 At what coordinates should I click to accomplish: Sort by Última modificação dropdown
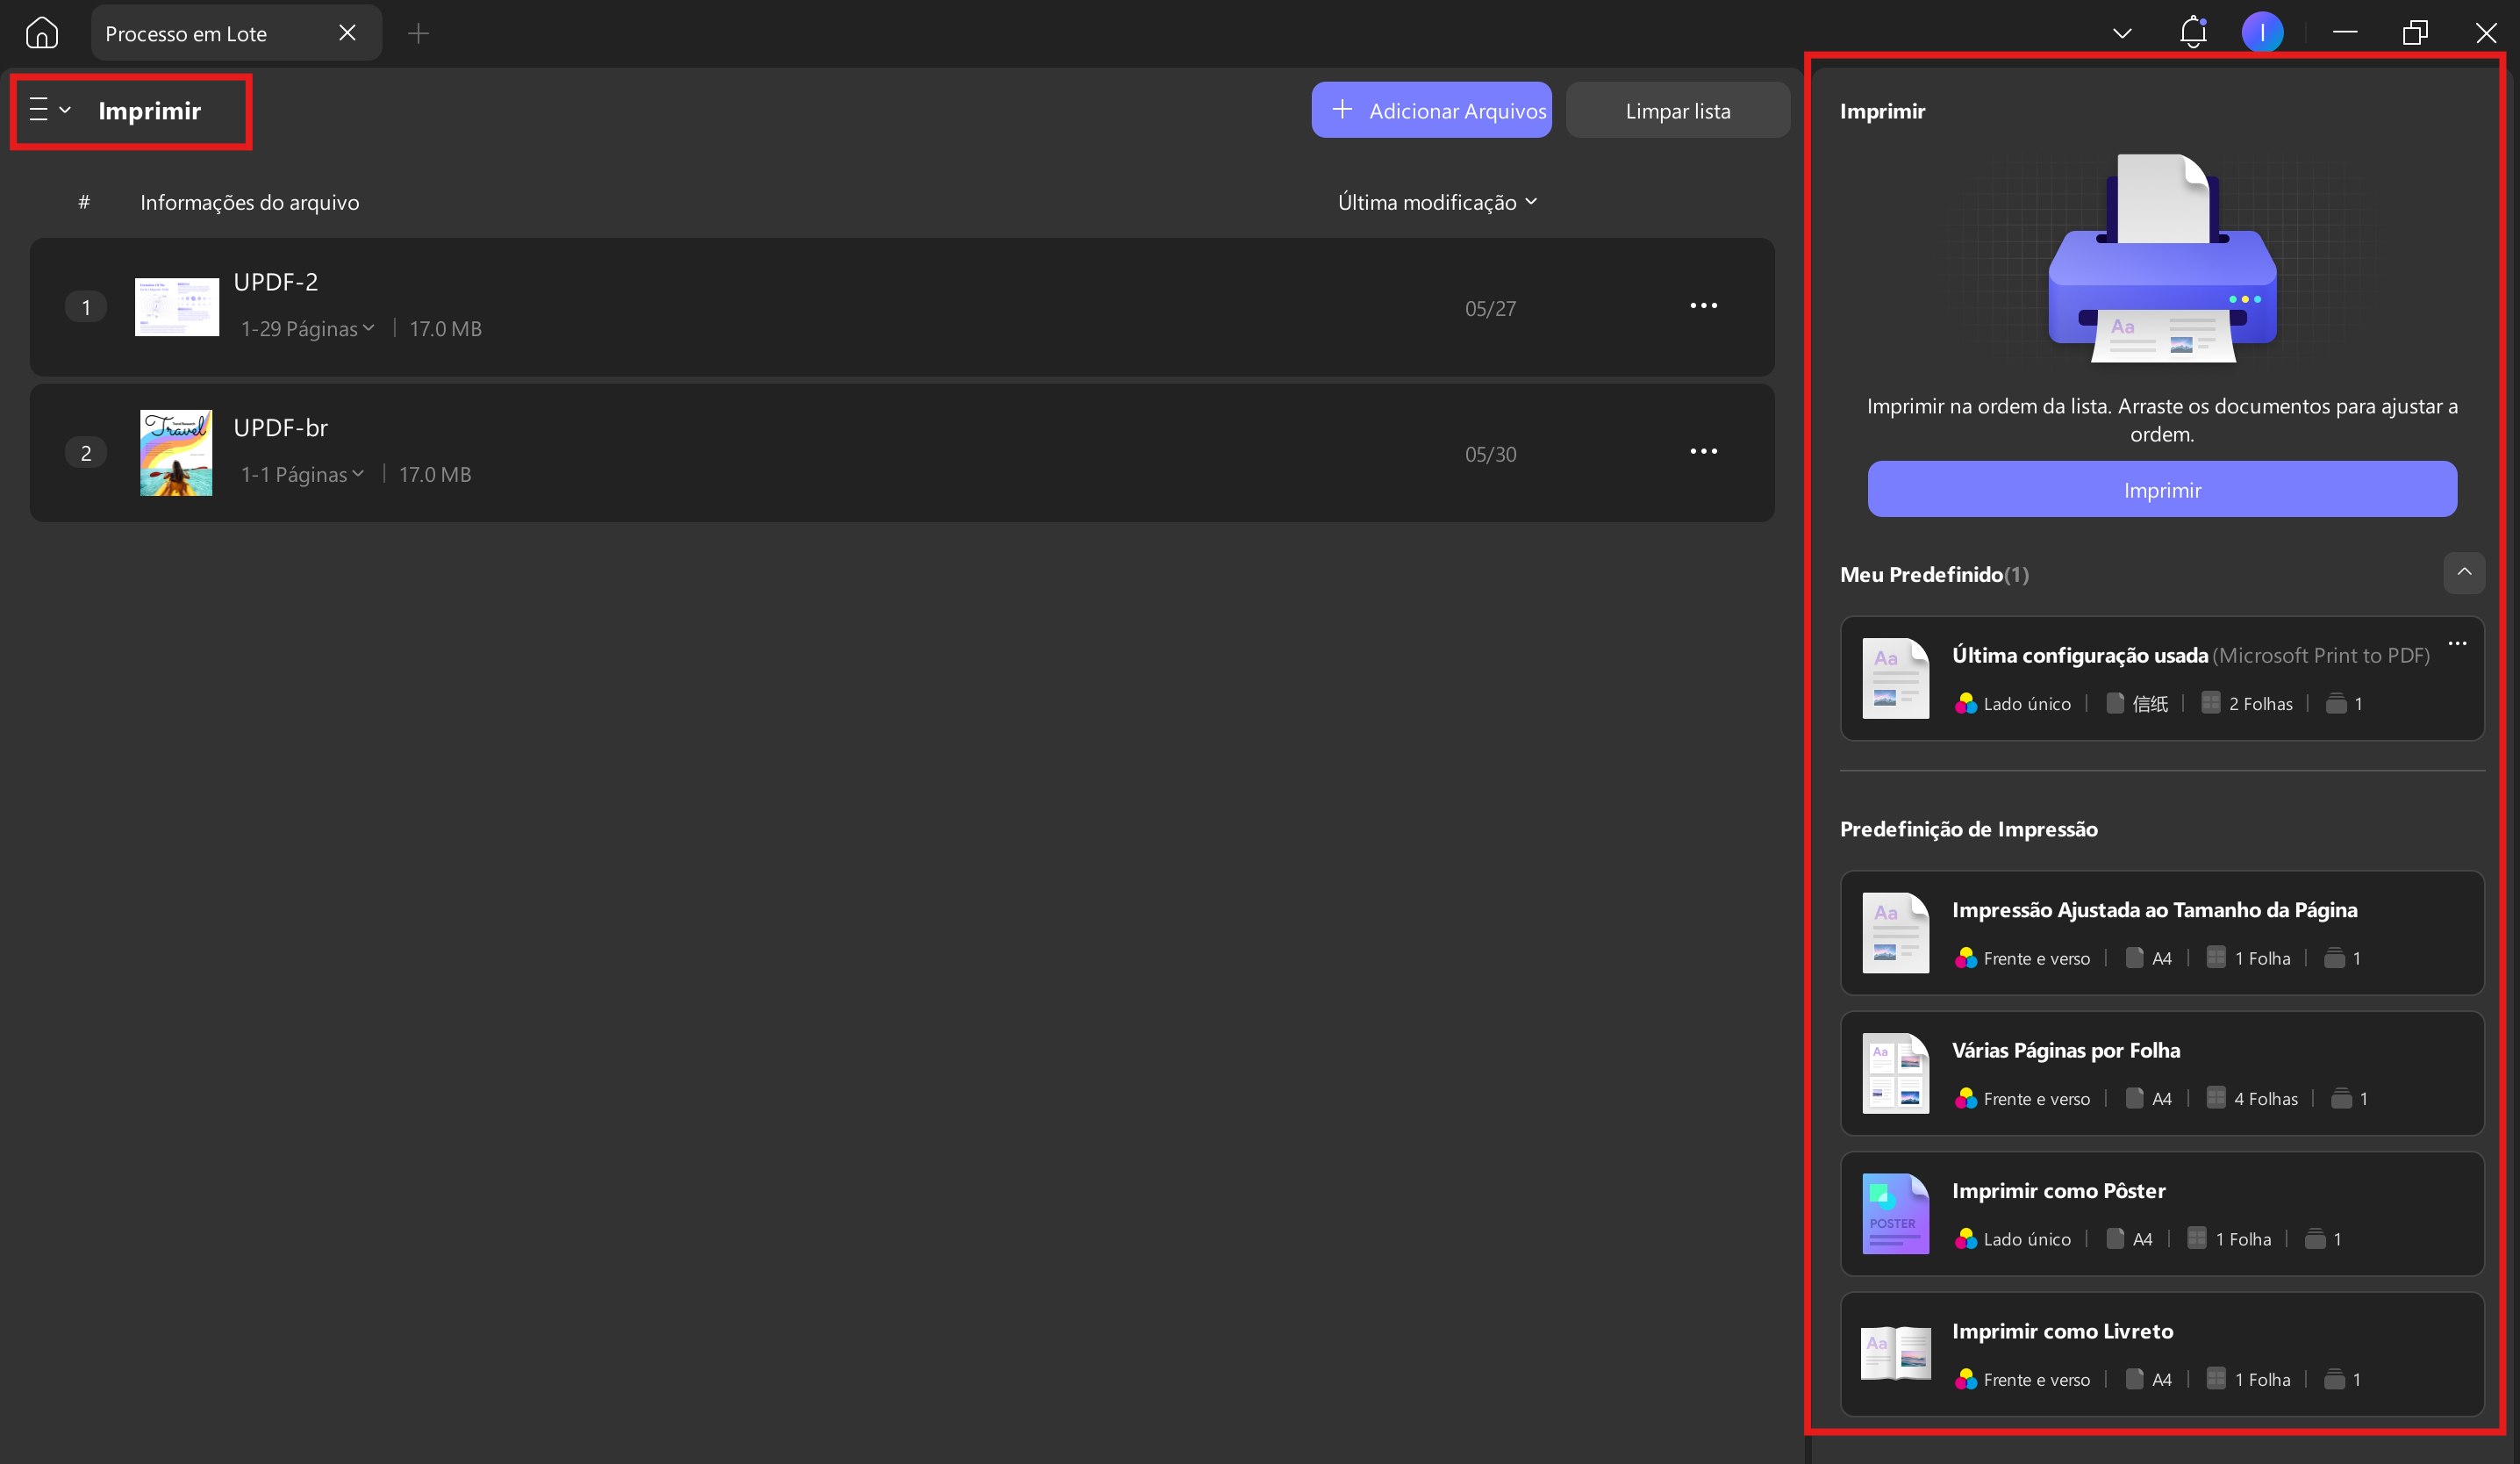click(1437, 202)
